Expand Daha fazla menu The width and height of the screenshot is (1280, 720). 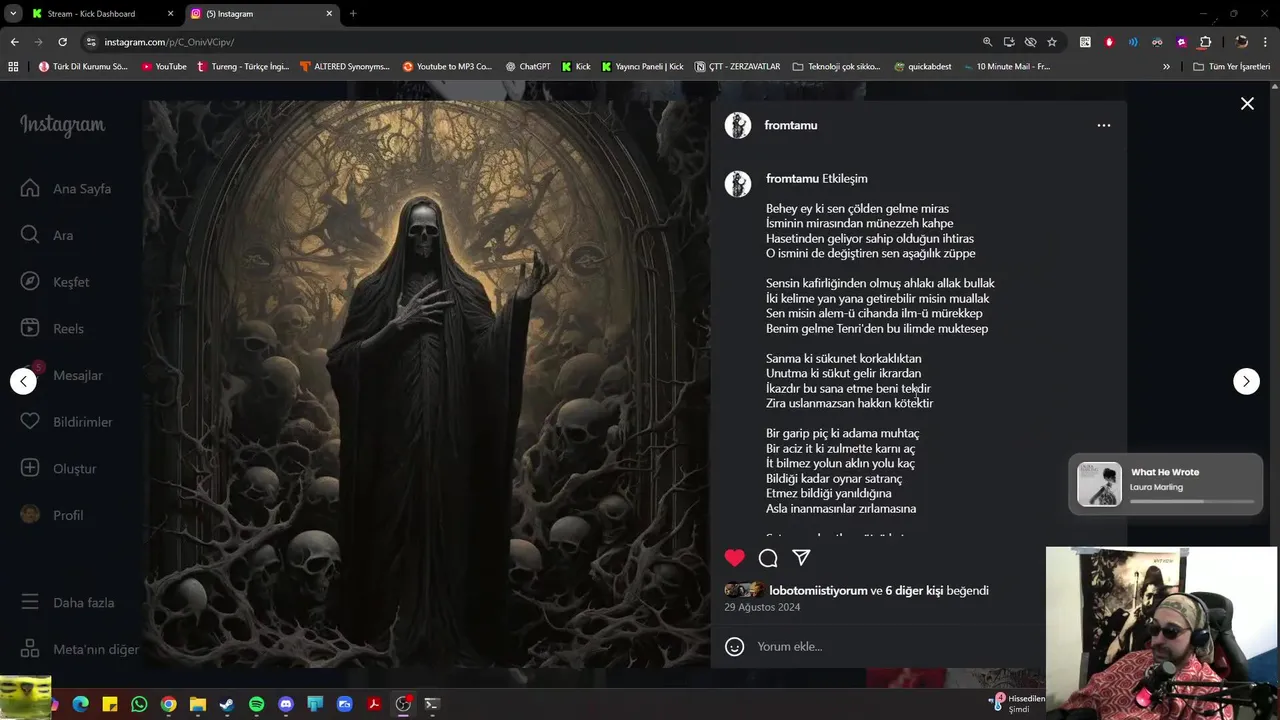68,603
